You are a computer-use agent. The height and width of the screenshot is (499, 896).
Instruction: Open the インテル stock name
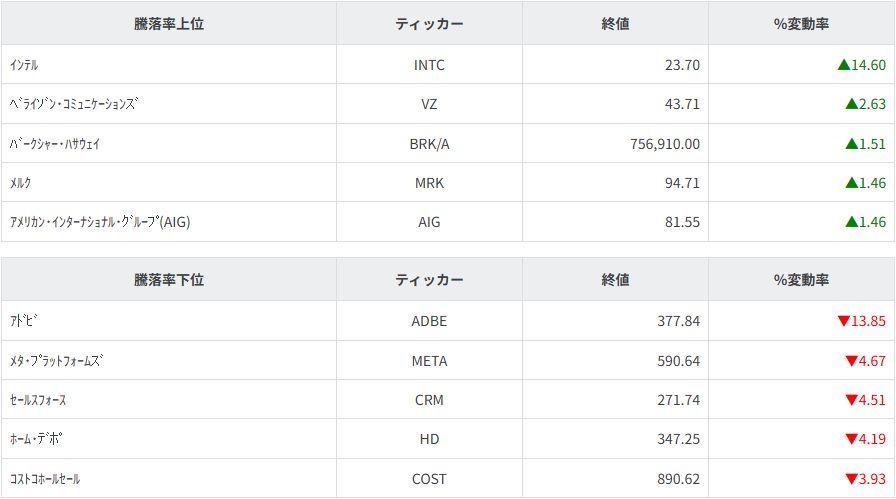24,65
